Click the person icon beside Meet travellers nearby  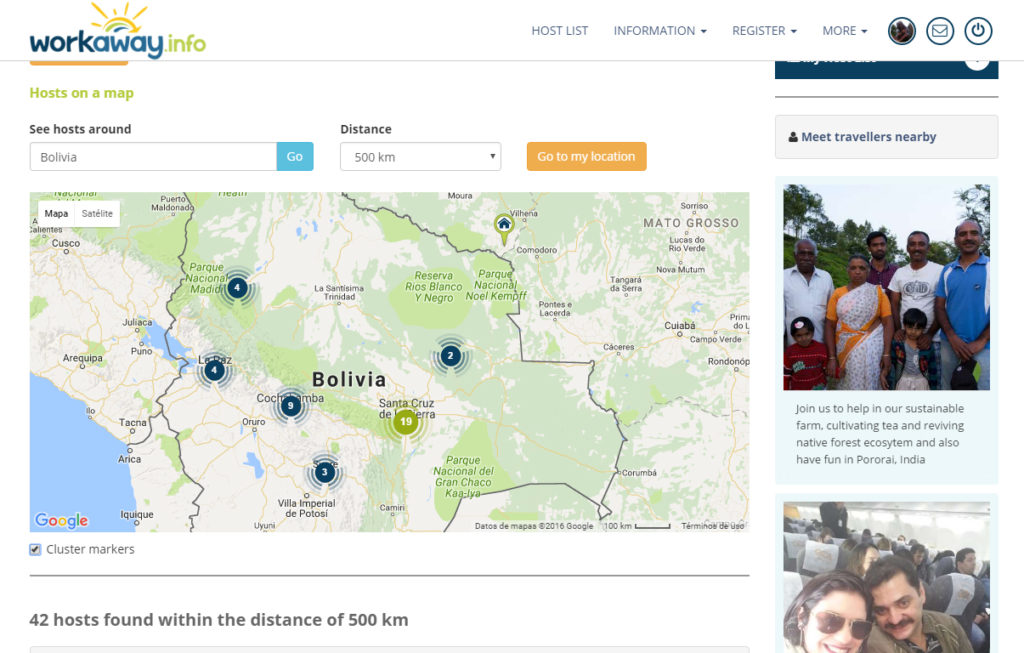[793, 137]
